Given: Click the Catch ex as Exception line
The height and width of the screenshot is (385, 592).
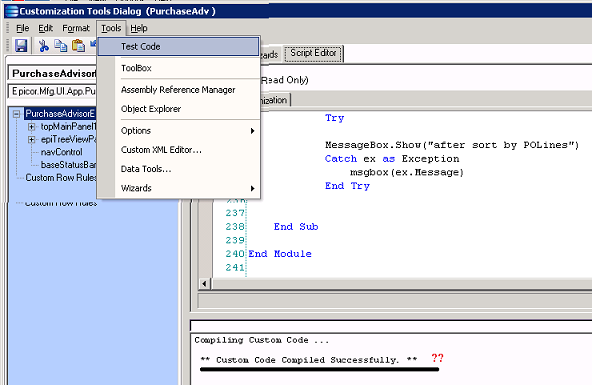Looking at the screenshot, I should click(392, 159).
